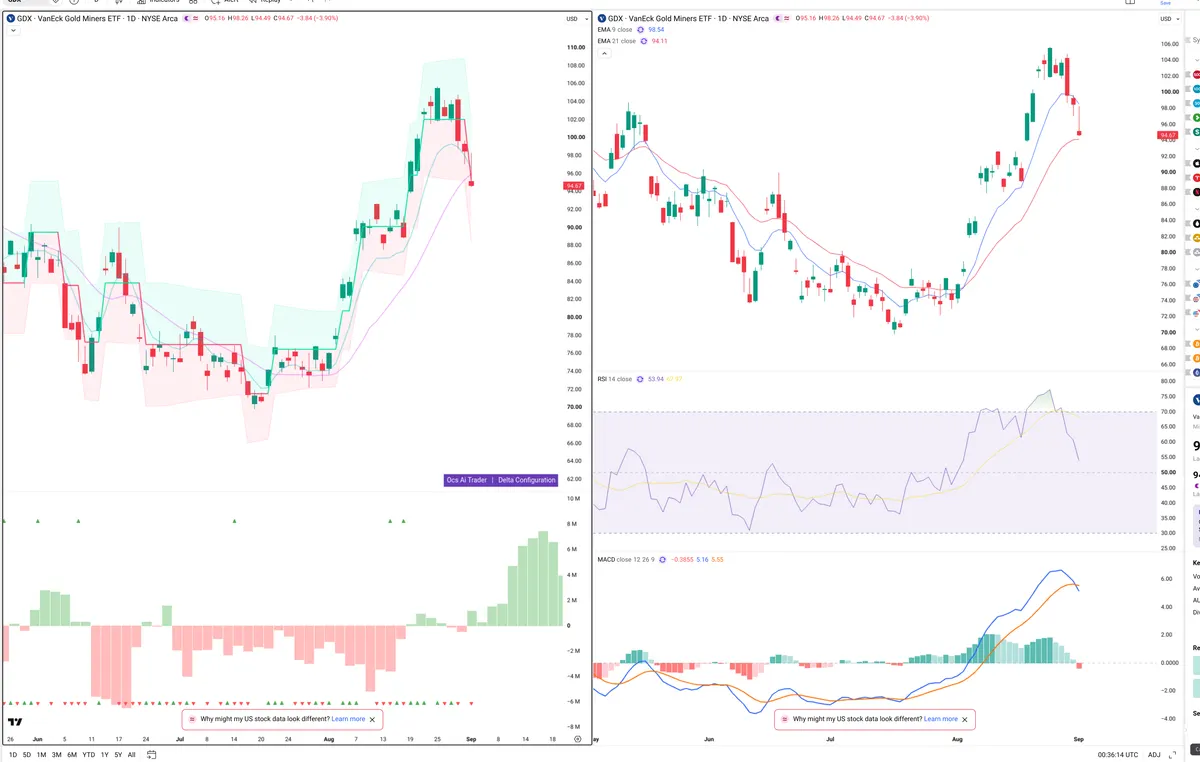Click the Delta Configuration label
This screenshot has height=762, width=1200.
coord(527,480)
